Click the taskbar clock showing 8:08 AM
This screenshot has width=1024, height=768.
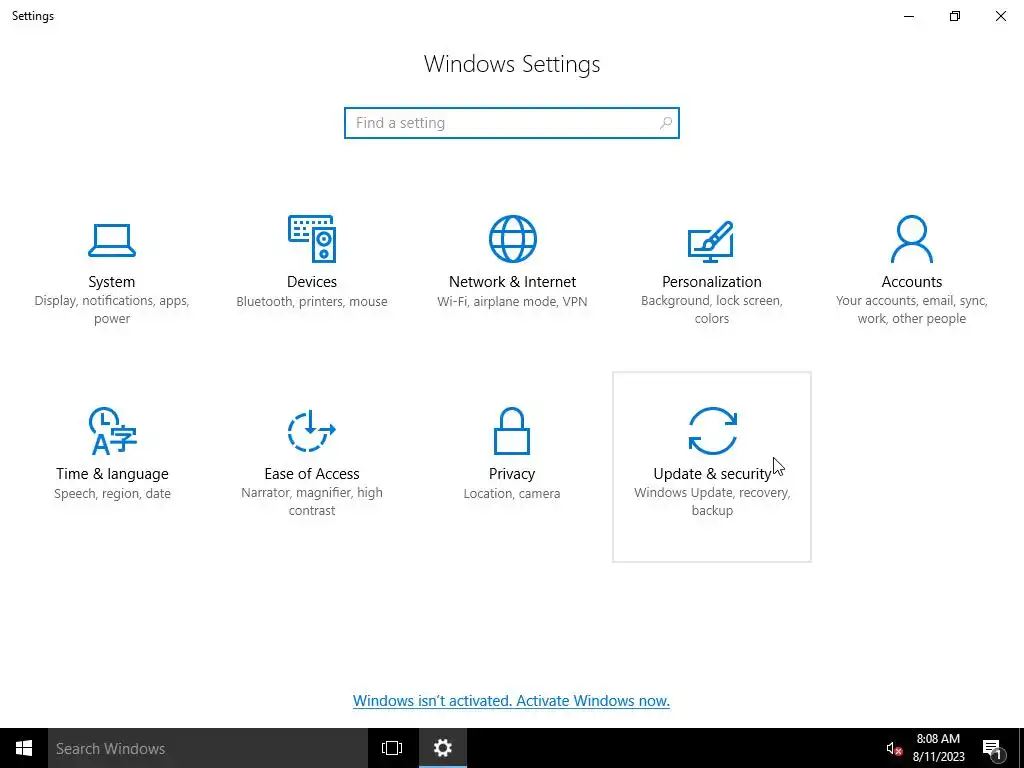click(x=938, y=748)
